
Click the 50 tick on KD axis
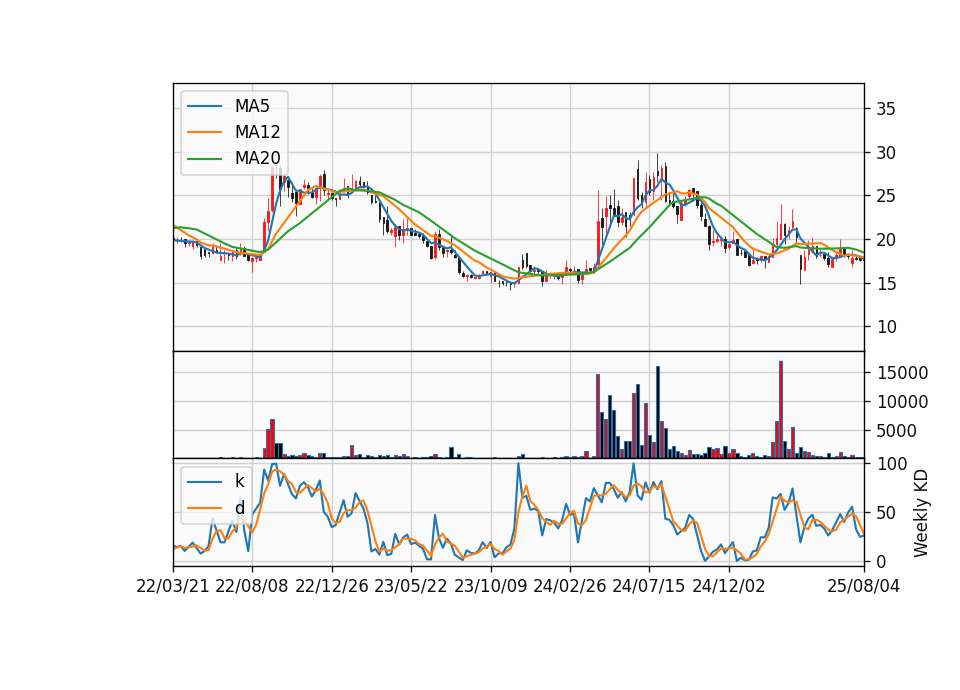[886, 513]
